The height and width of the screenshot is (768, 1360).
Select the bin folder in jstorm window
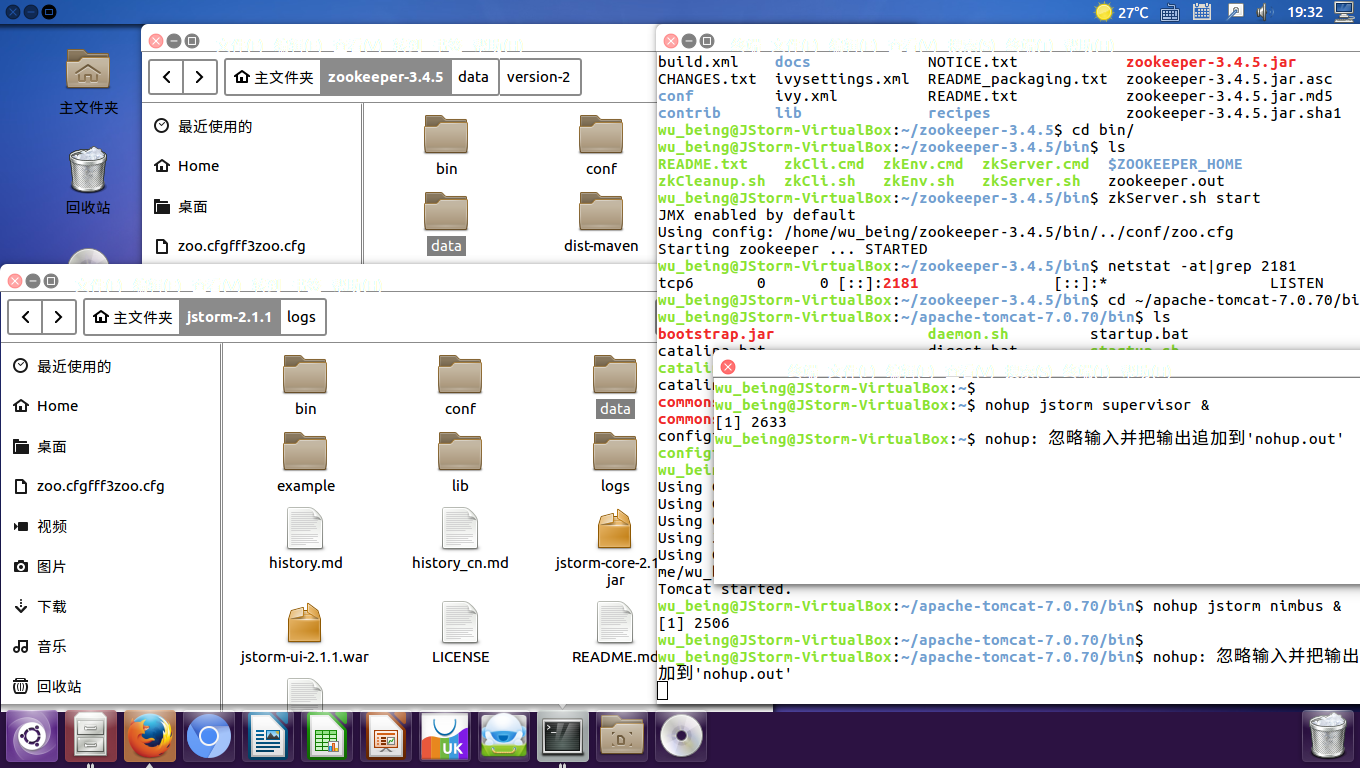[x=305, y=386]
